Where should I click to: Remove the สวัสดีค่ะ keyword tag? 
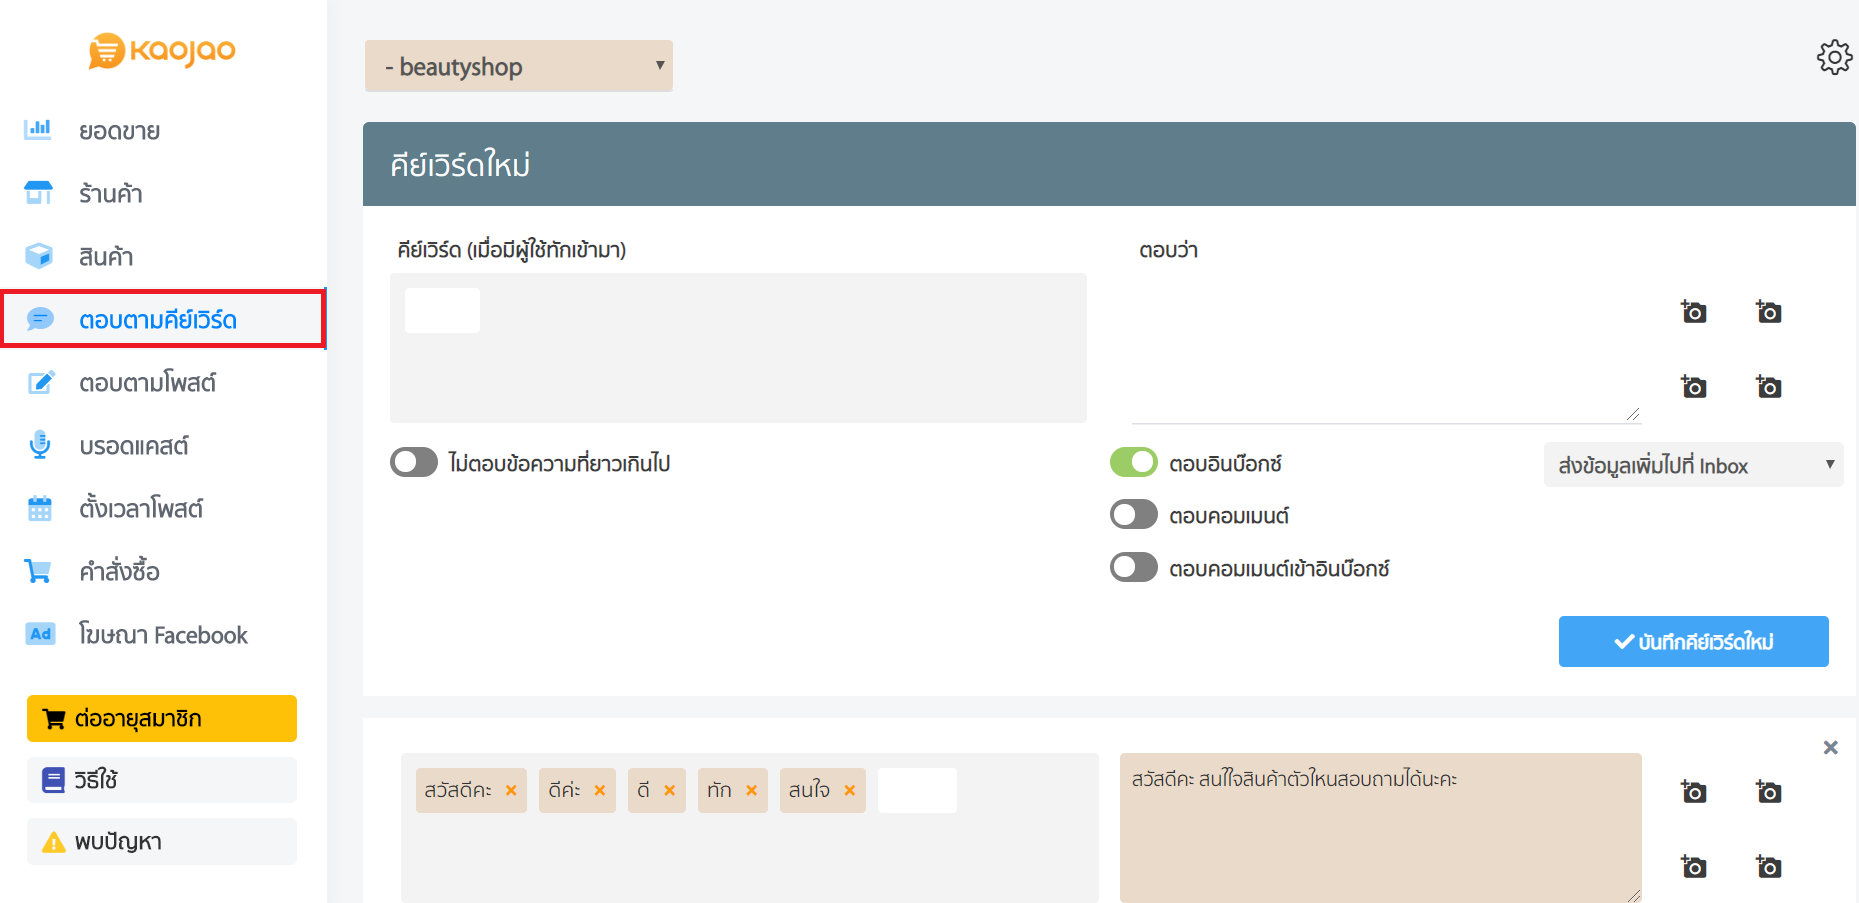[511, 790]
